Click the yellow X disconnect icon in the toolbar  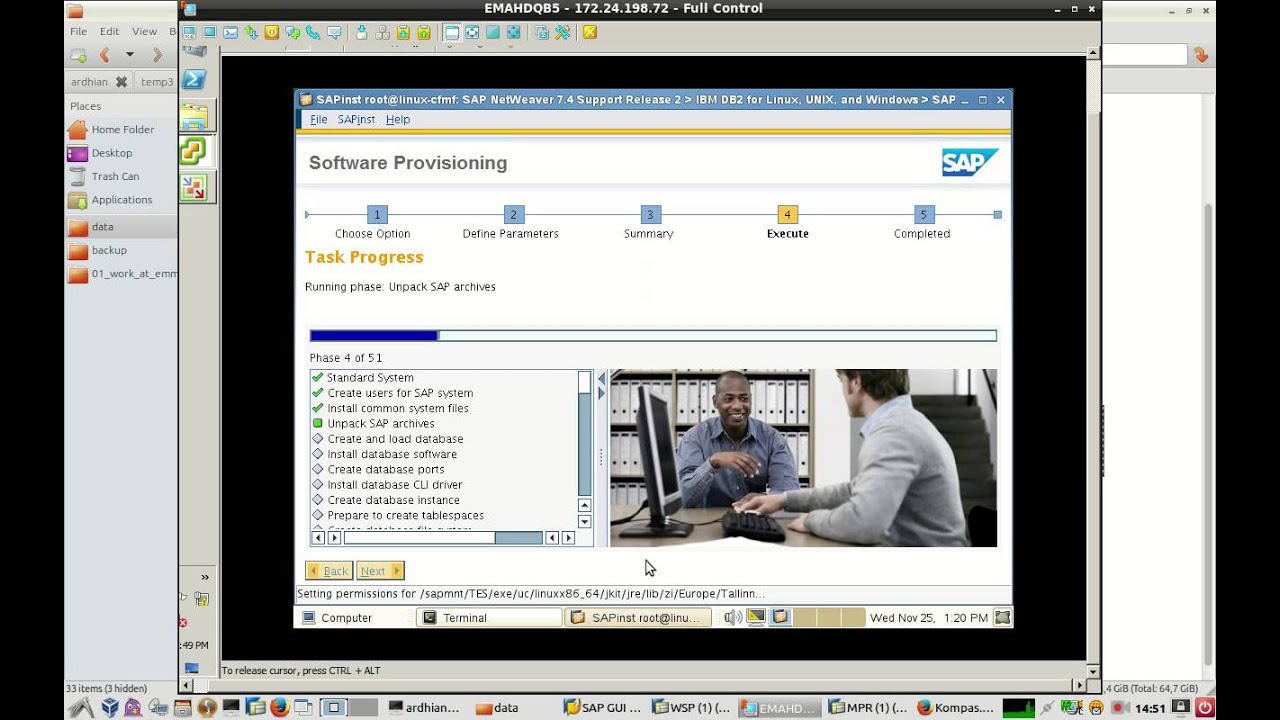[x=590, y=32]
